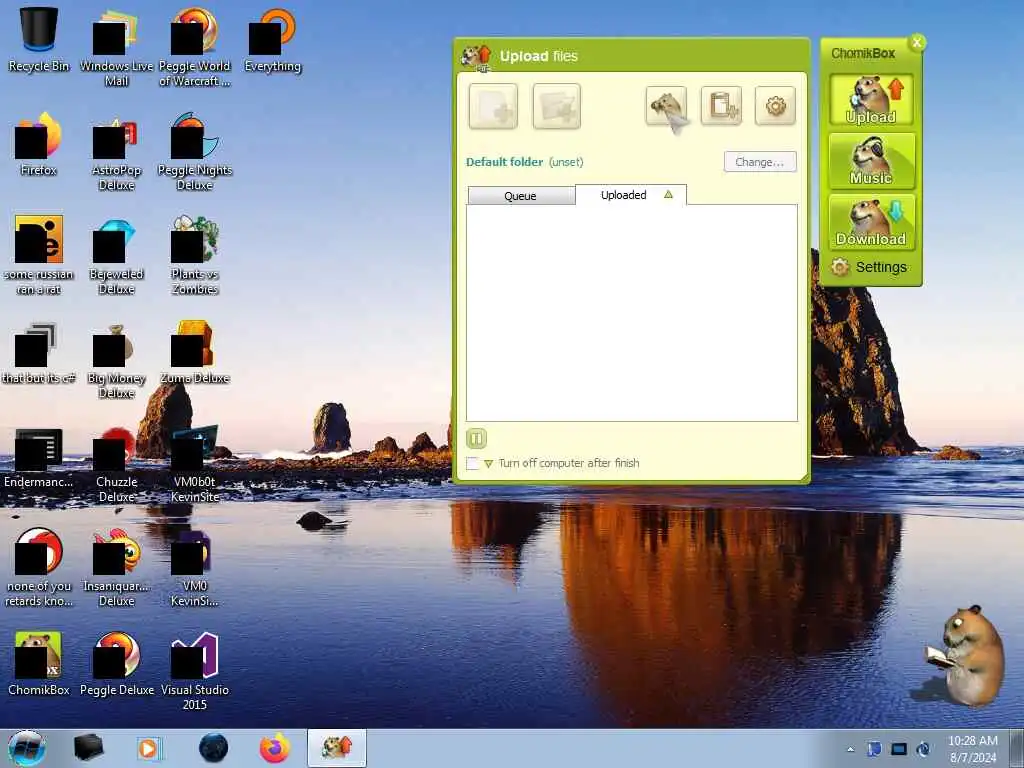The height and width of the screenshot is (768, 1024).
Task: Show hidden system tray icons arrow
Action: click(x=850, y=750)
